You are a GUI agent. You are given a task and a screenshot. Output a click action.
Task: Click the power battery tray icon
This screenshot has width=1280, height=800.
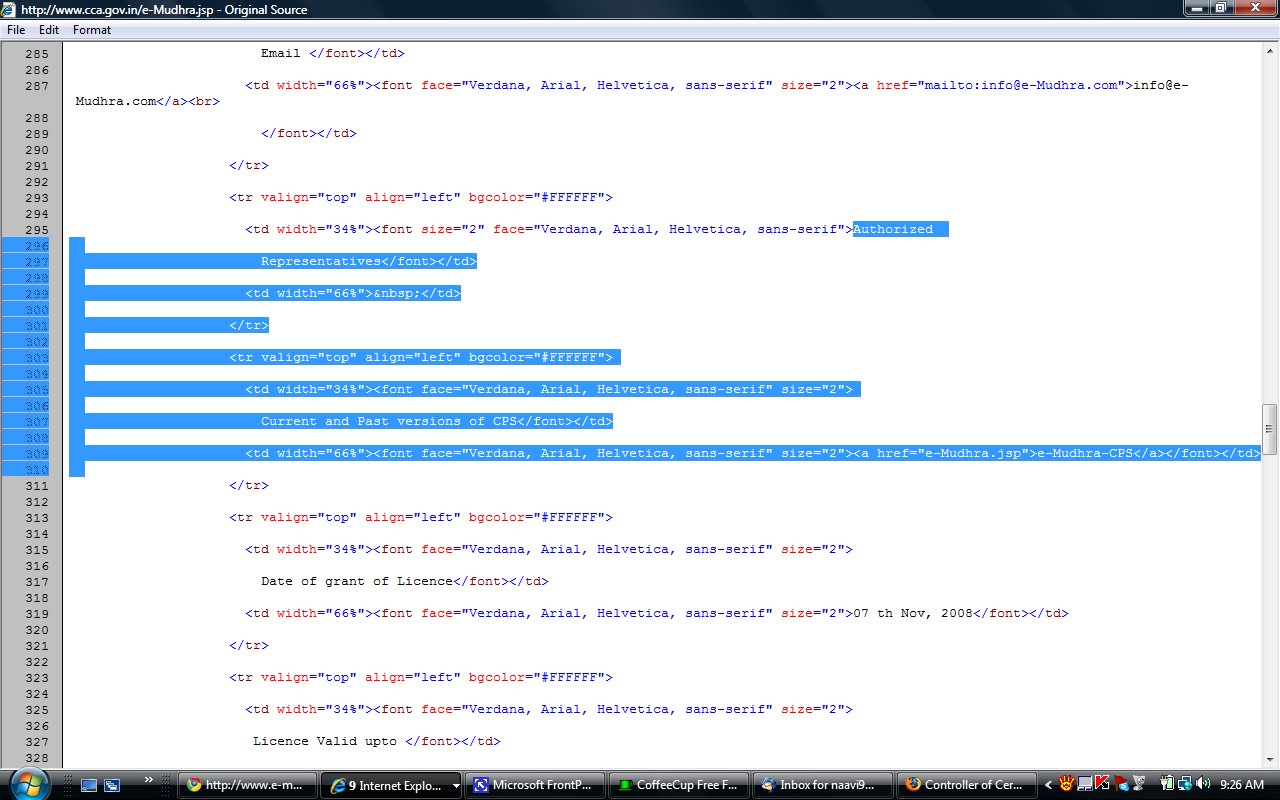[1166, 785]
